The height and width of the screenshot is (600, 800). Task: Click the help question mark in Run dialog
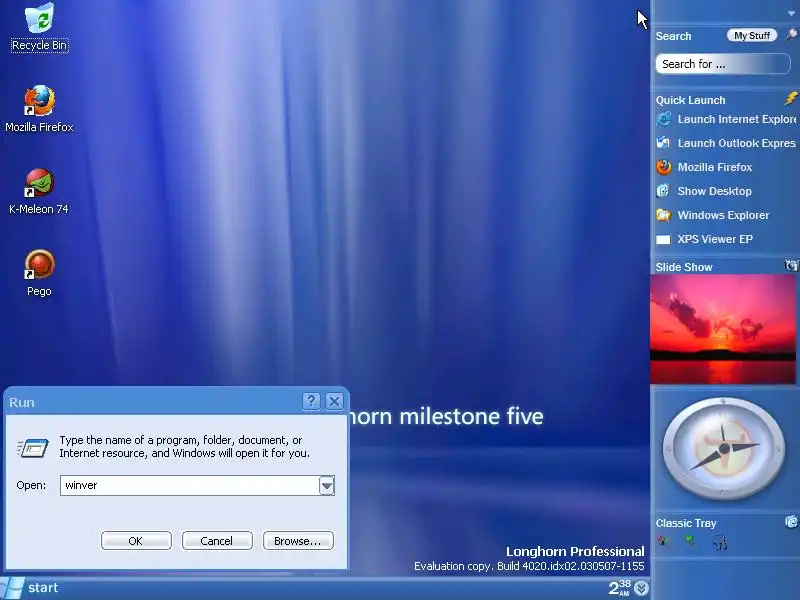tap(311, 402)
